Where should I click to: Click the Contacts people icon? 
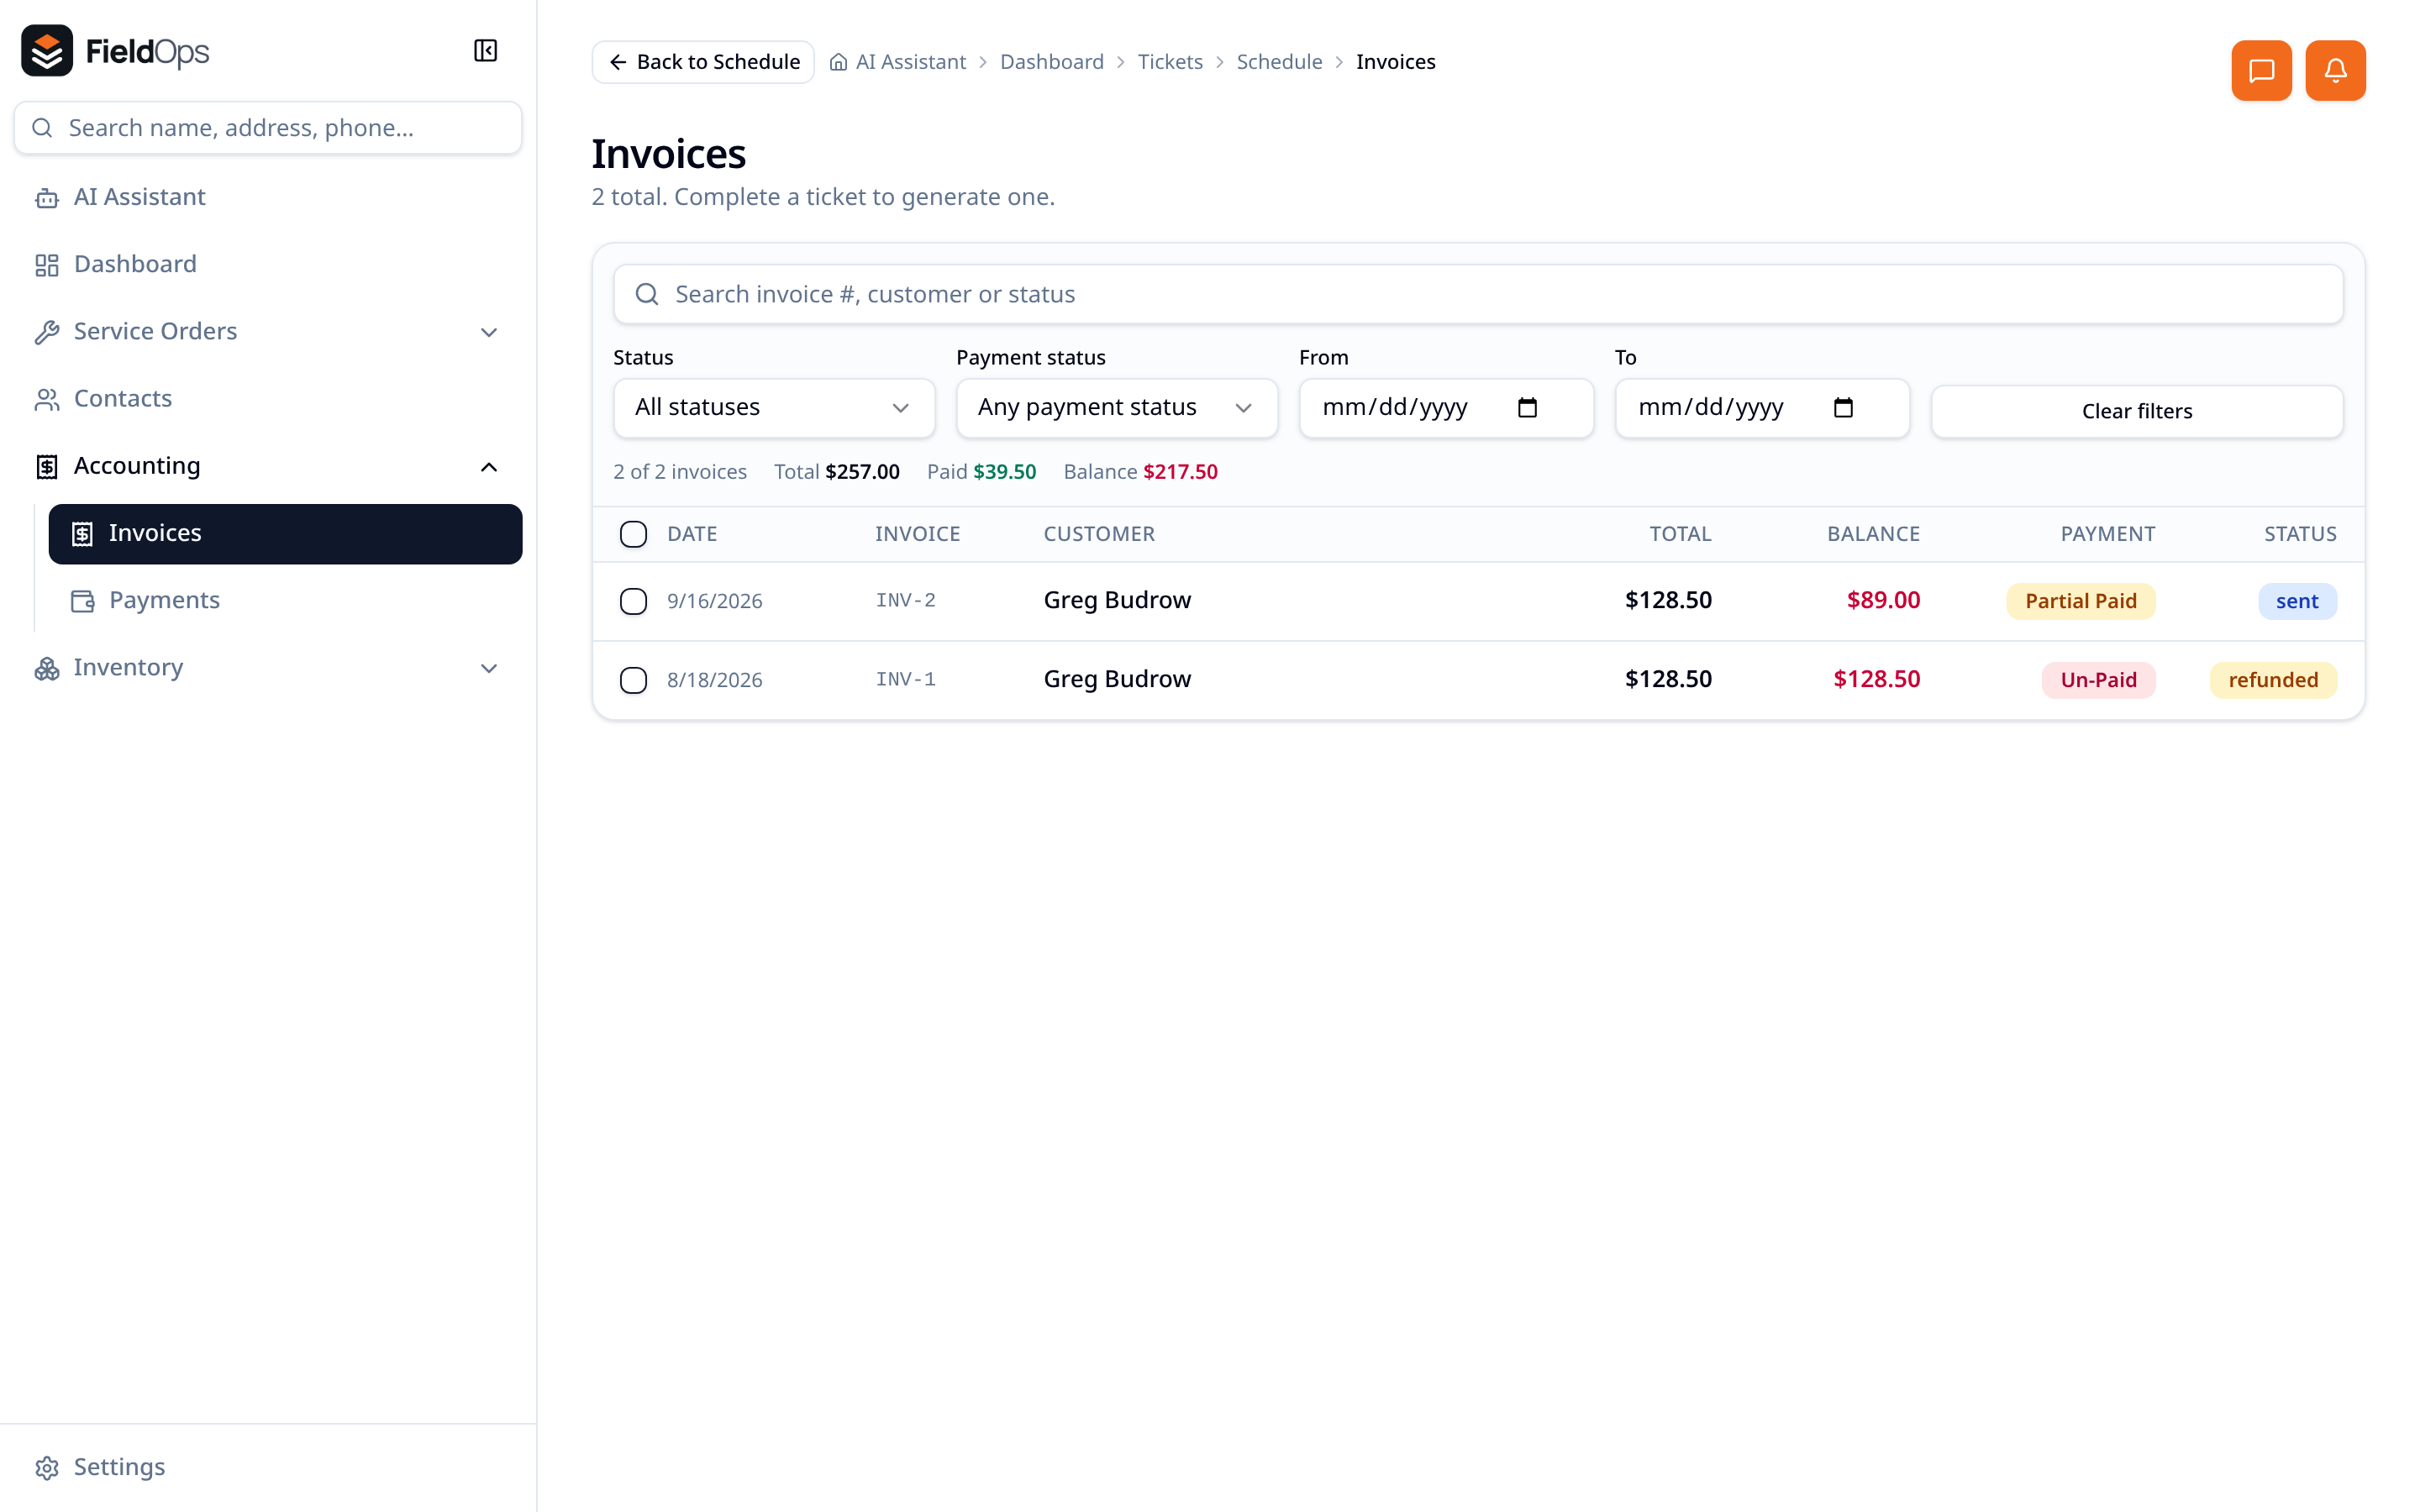coord(47,399)
